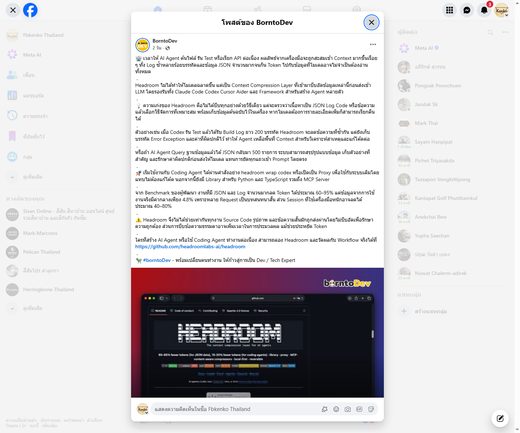Start new message with compose icon
The width and height of the screenshot is (520, 433).
[x=500, y=418]
